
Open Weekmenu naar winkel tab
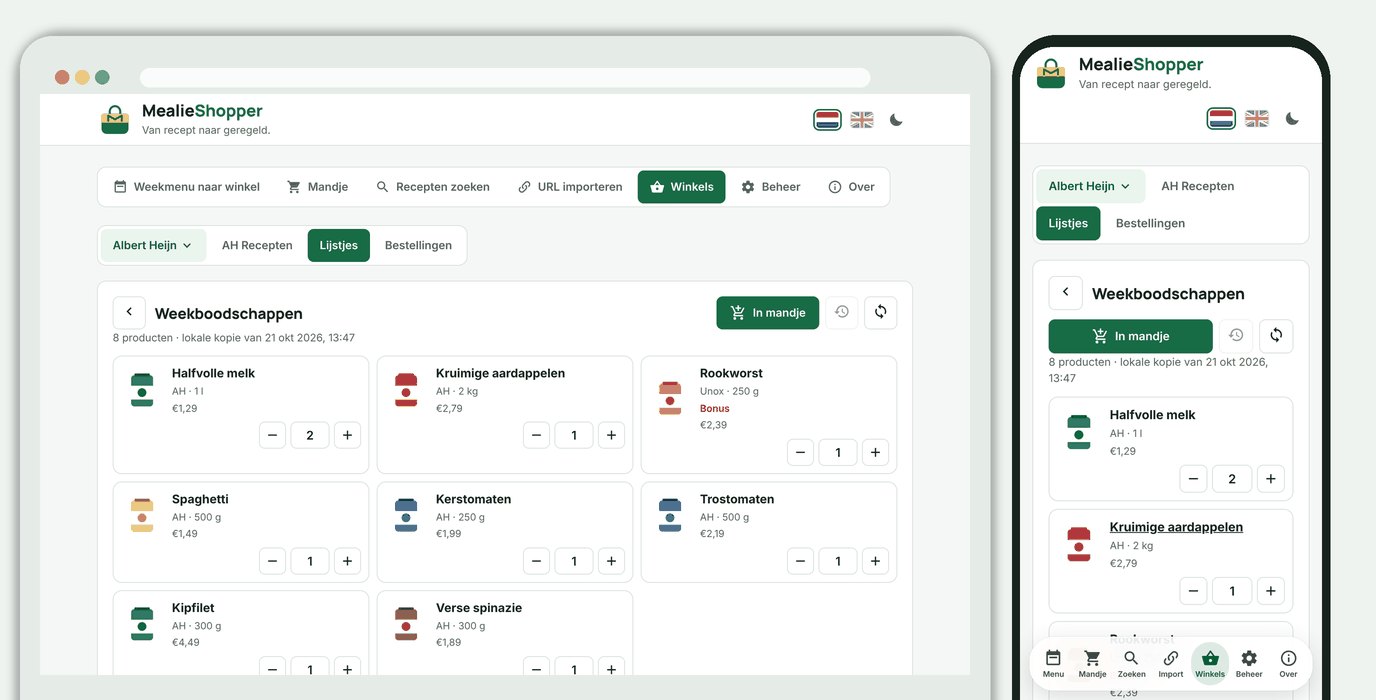(x=187, y=187)
